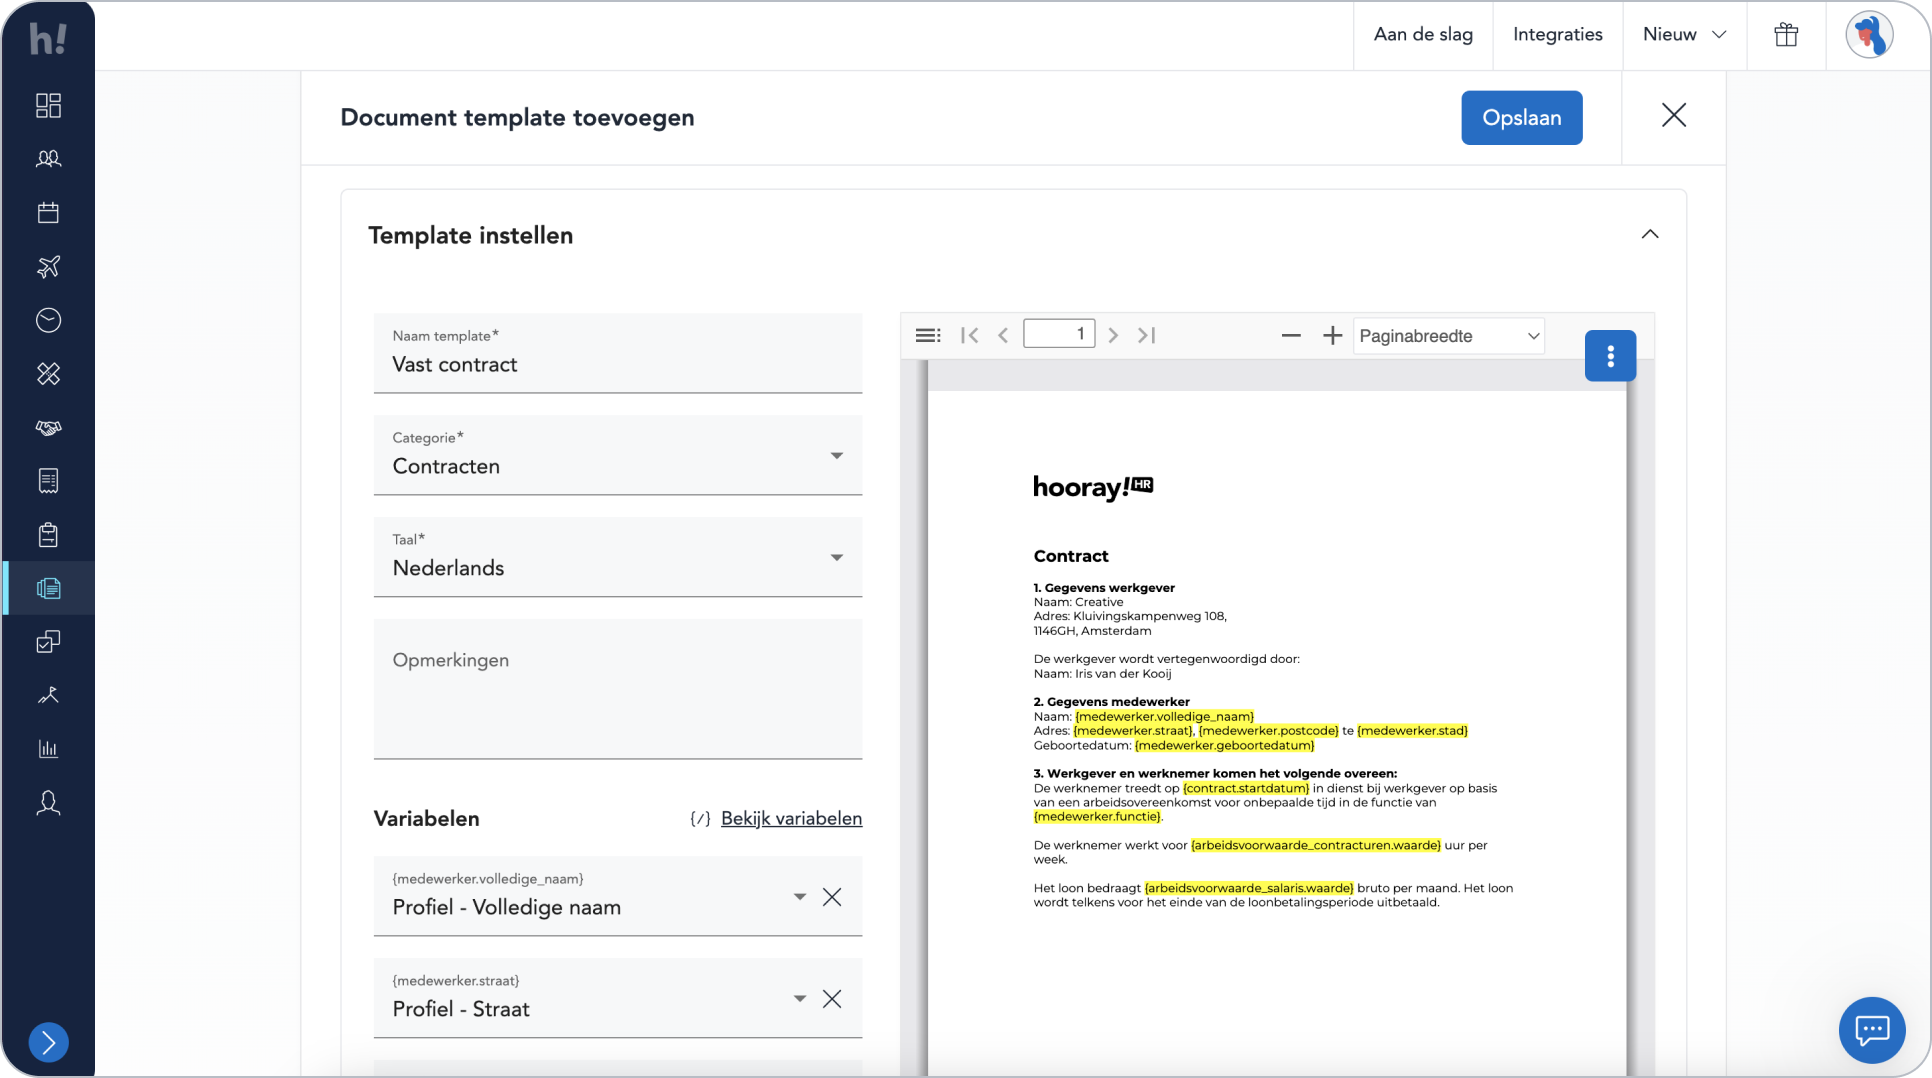
Task: Click the hooray h! logo
Action: [x=48, y=38]
